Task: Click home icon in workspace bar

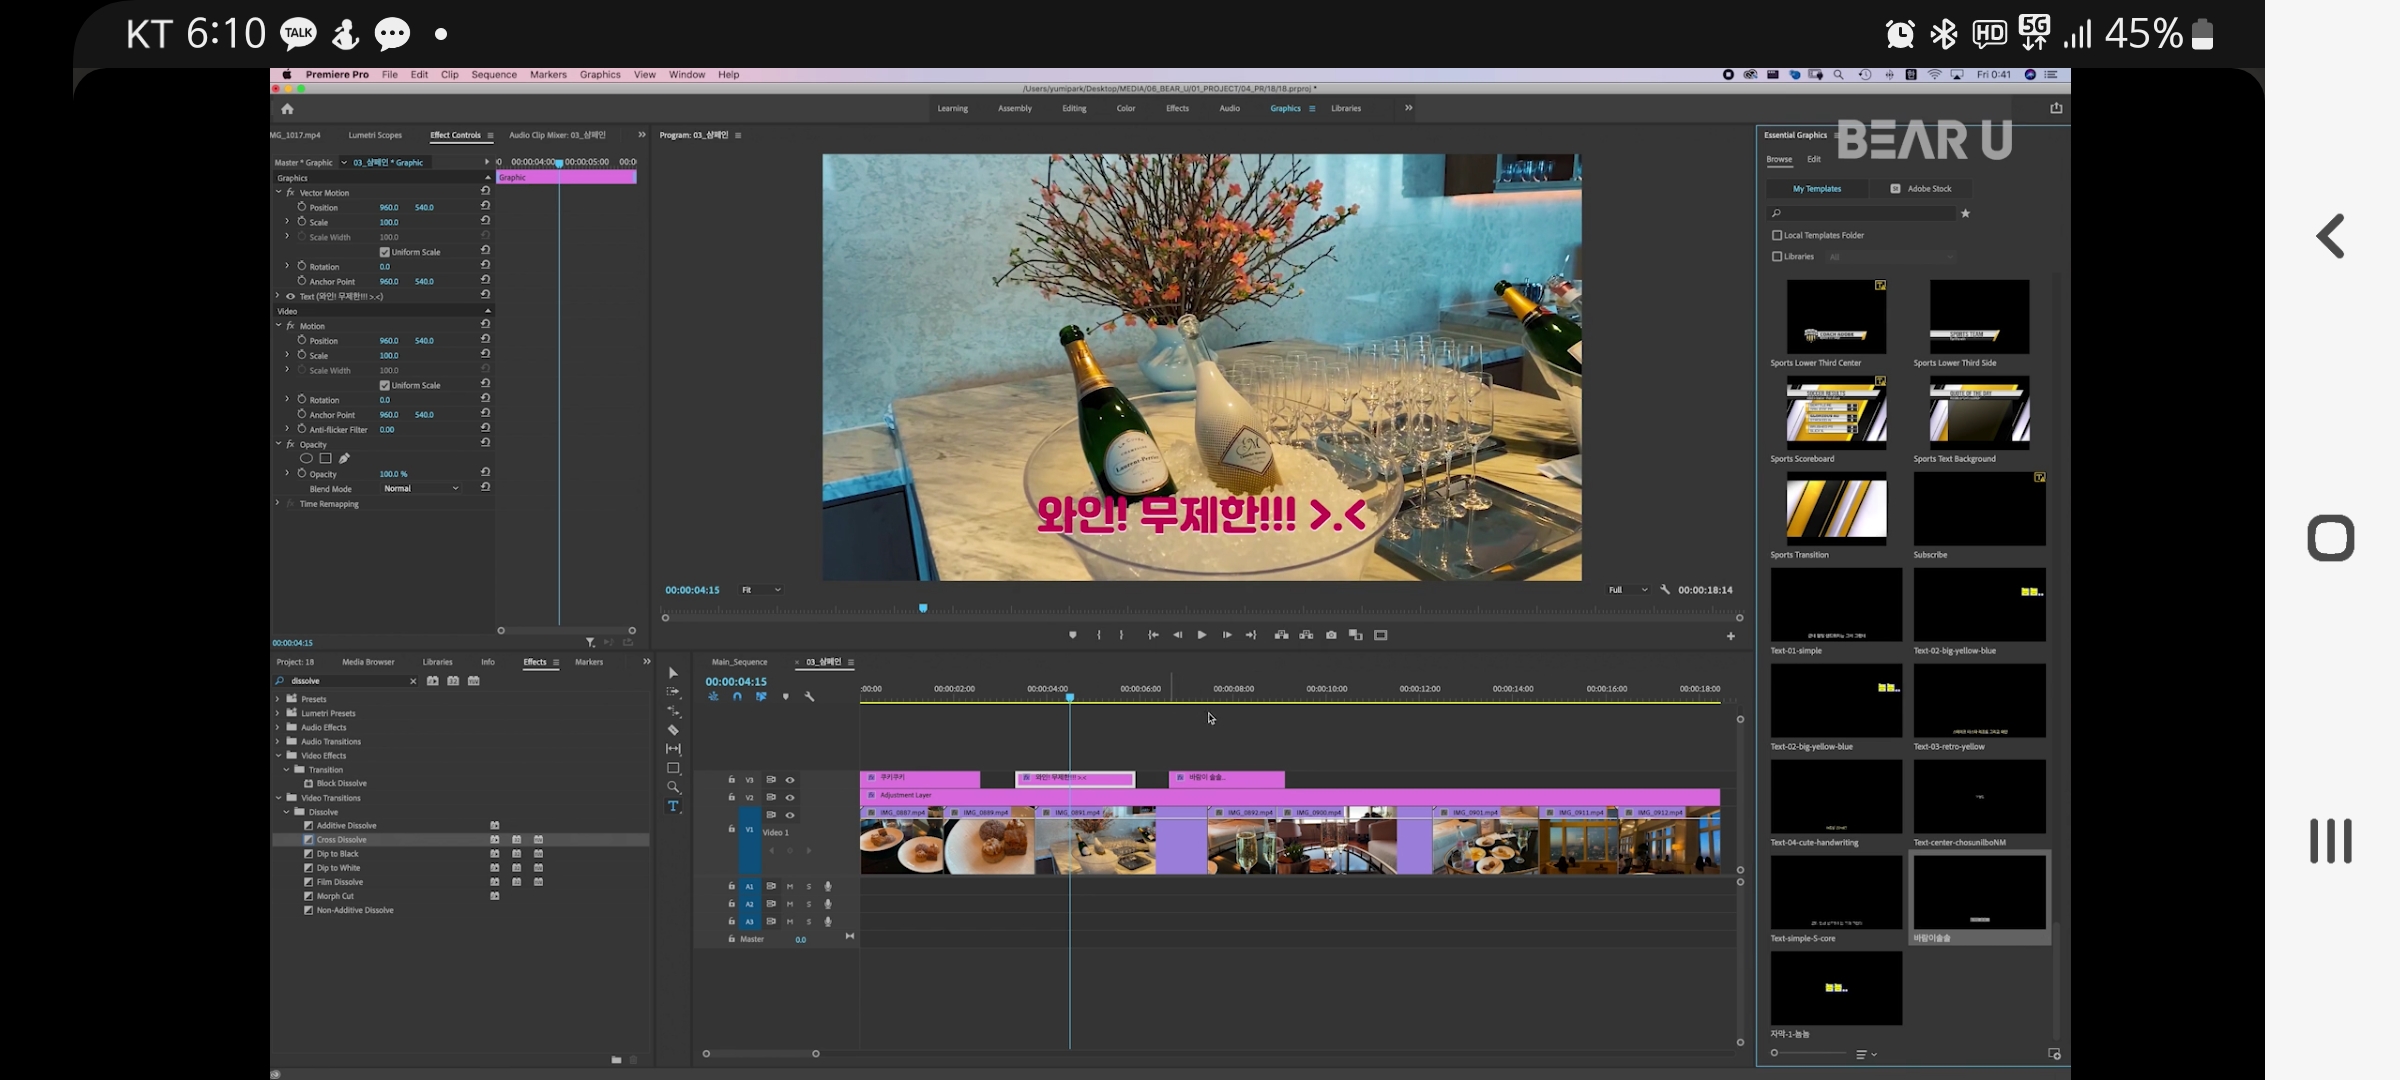Action: [x=288, y=109]
